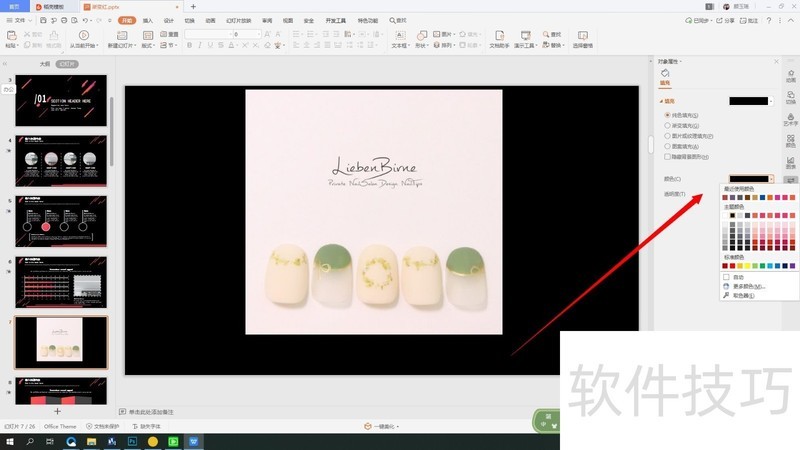Open the Transition side panel icon

pos(790,97)
